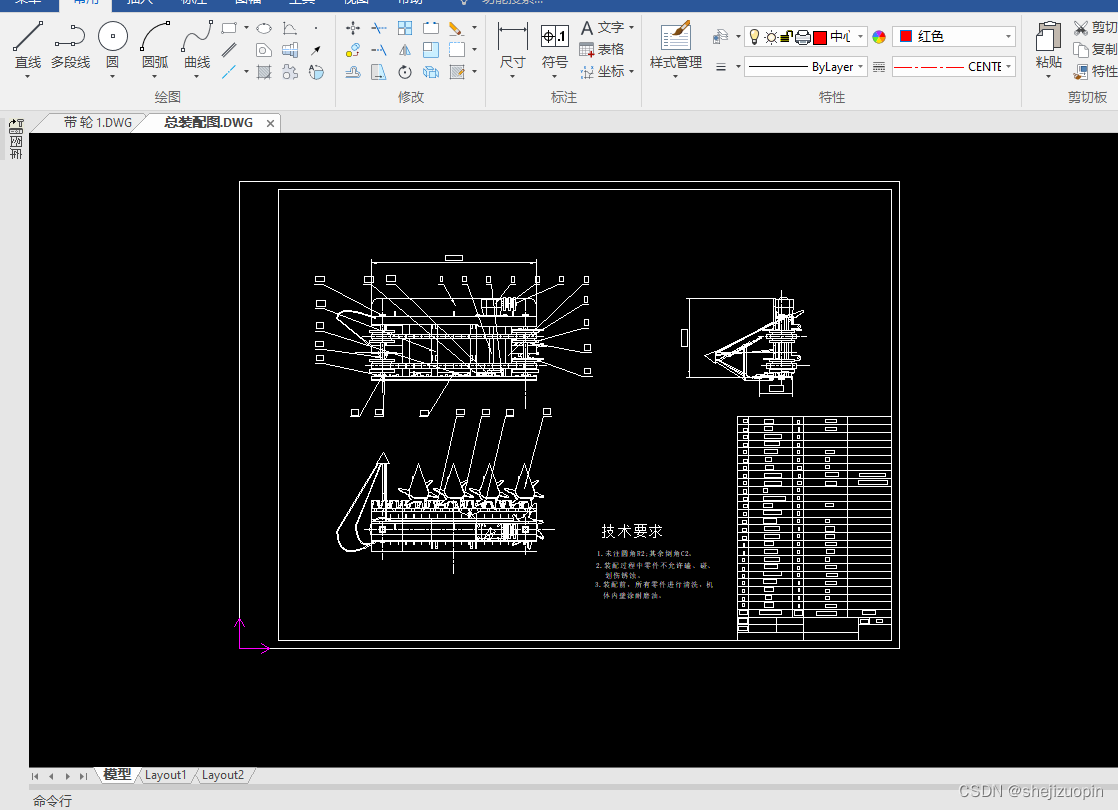Viewport: 1118px width, 810px height.
Task: Click the 表格 table button
Action: click(x=602, y=49)
